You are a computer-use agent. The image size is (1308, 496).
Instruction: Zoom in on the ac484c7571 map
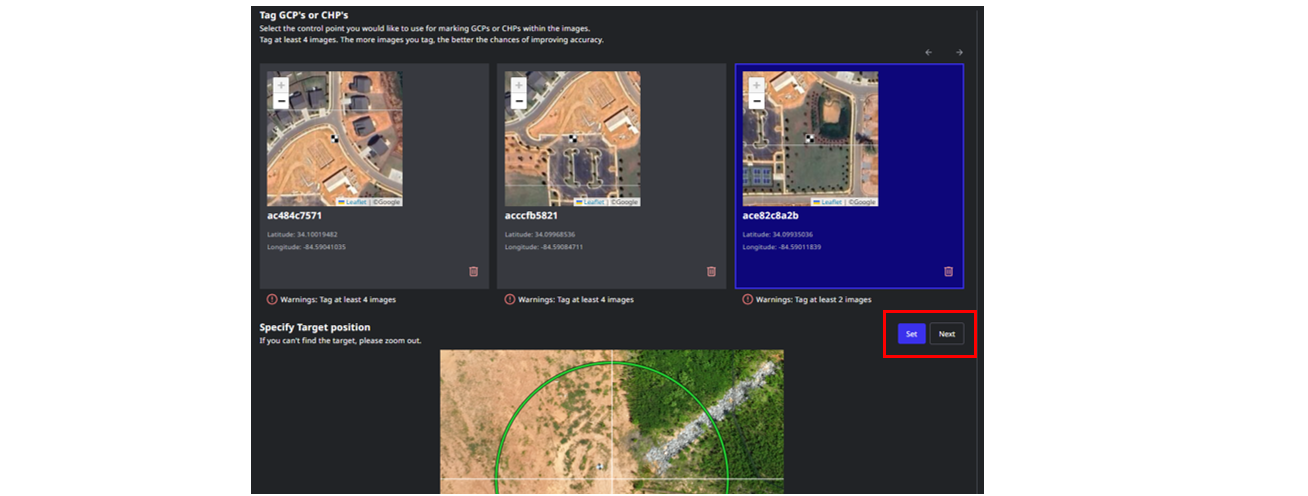(x=281, y=86)
